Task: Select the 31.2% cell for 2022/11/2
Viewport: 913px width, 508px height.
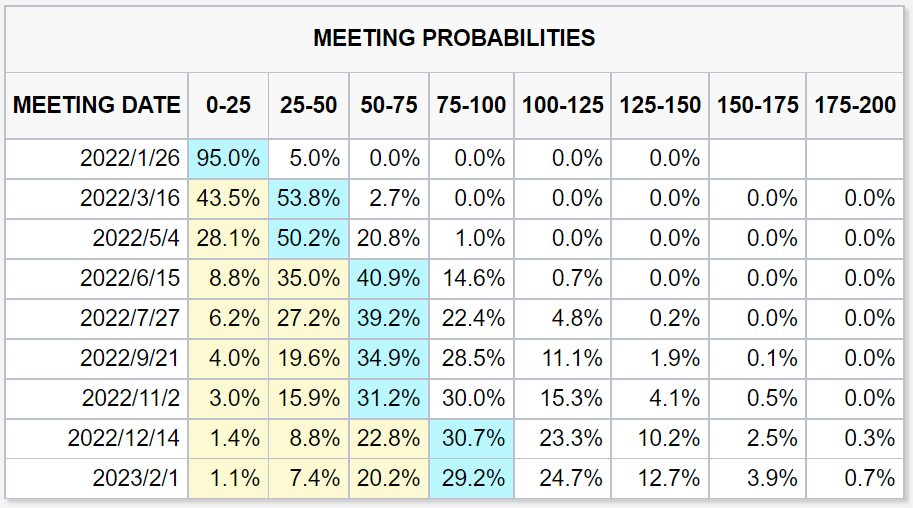Action: coord(389,398)
